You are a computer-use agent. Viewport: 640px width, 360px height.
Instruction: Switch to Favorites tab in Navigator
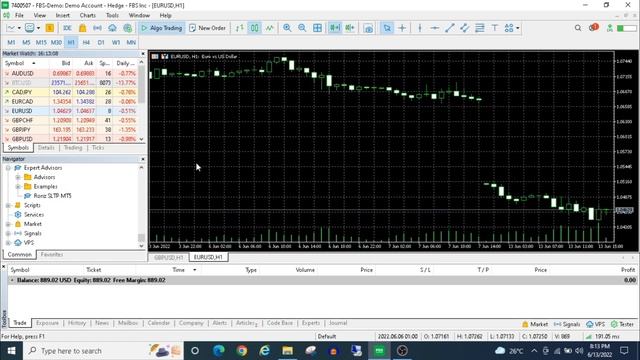tap(52, 254)
